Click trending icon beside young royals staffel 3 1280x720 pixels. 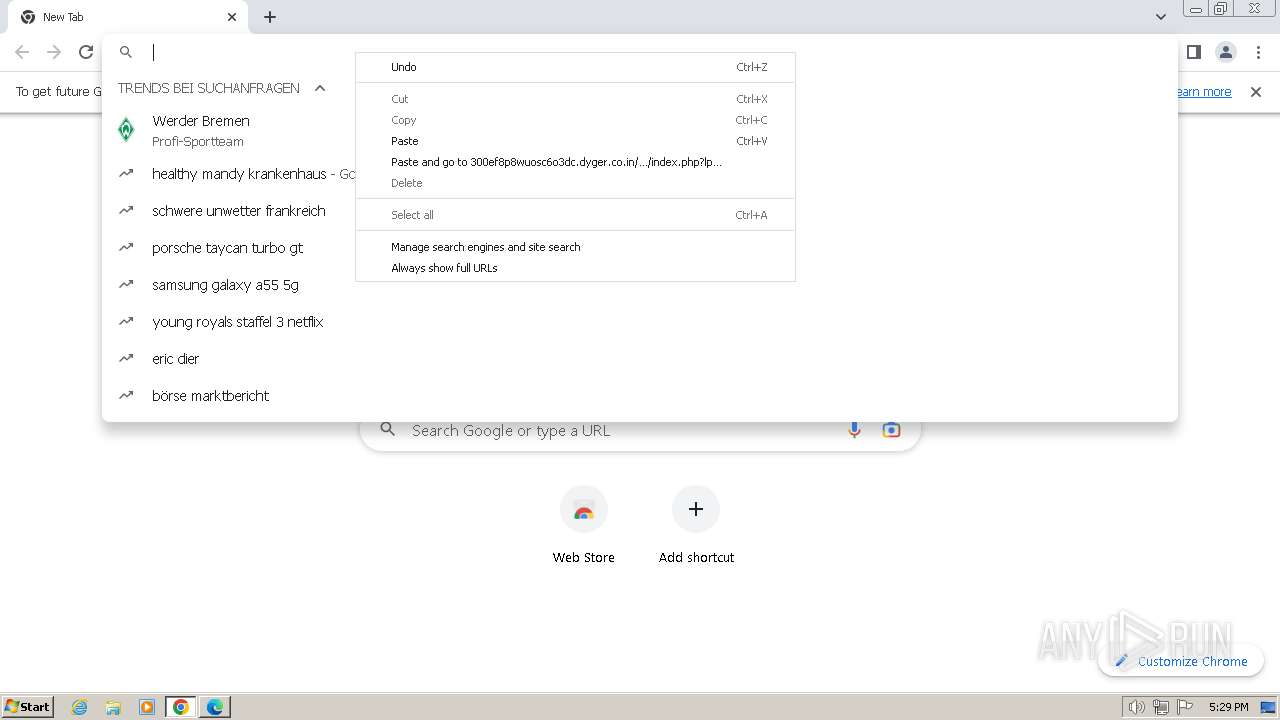tap(126, 321)
